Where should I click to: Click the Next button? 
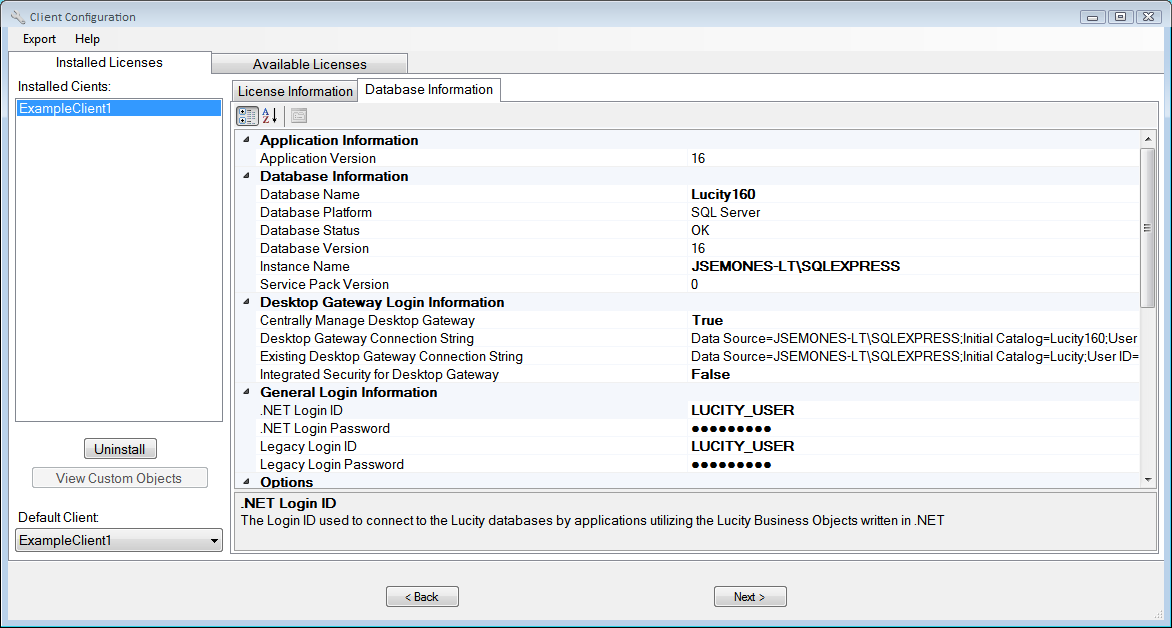(750, 596)
